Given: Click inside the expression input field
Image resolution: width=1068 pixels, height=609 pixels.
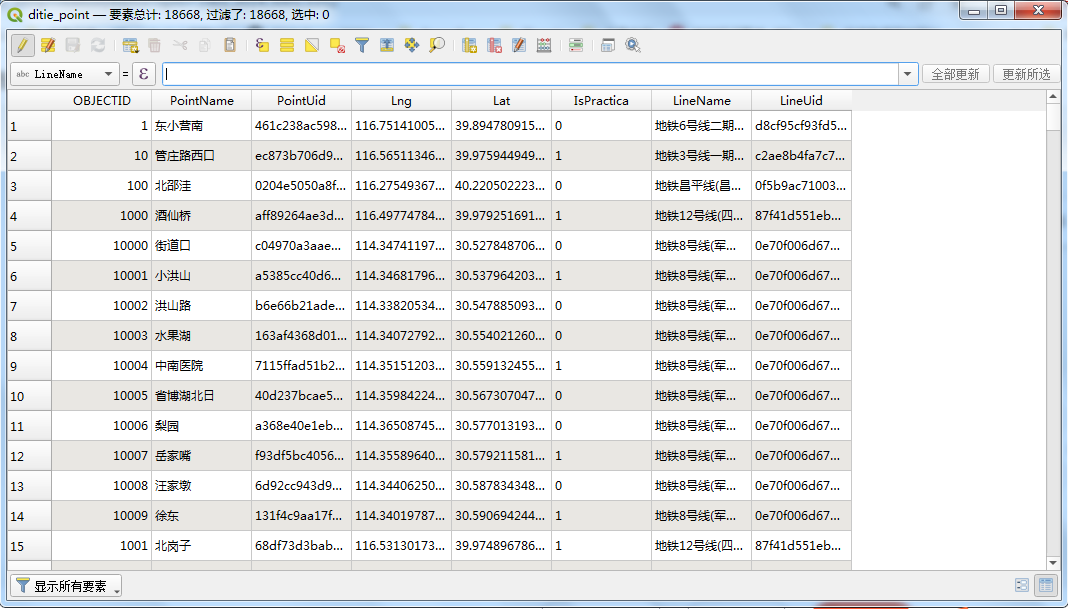Looking at the screenshot, I should tap(500, 73).
